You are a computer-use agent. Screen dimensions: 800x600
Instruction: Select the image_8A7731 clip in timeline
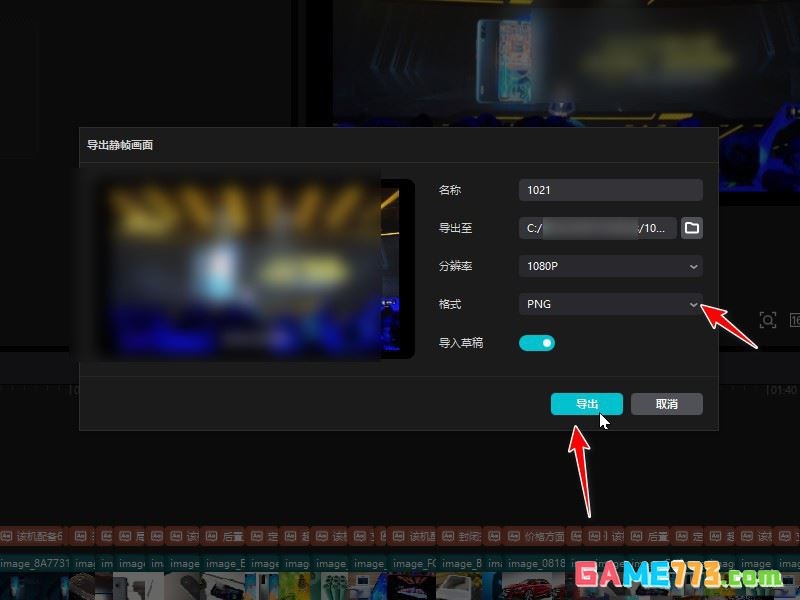coord(36,564)
